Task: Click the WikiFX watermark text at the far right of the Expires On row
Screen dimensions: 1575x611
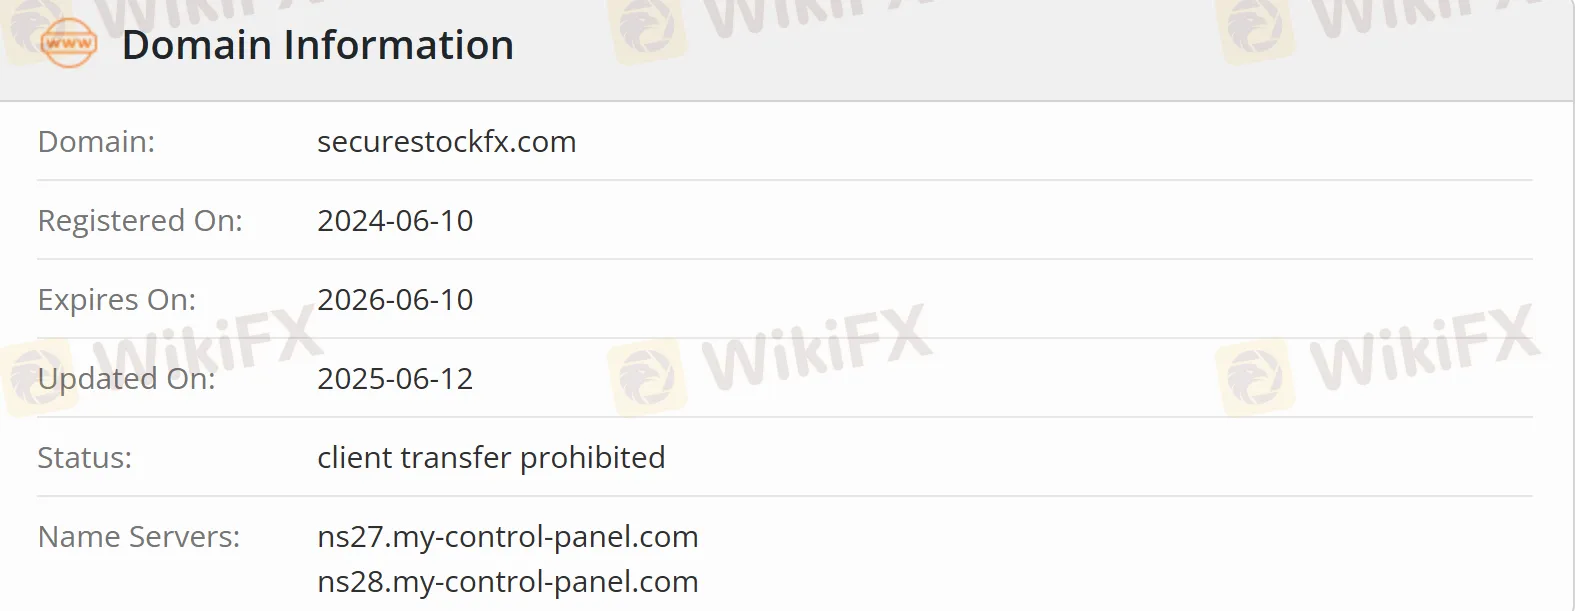Action: [1422, 347]
